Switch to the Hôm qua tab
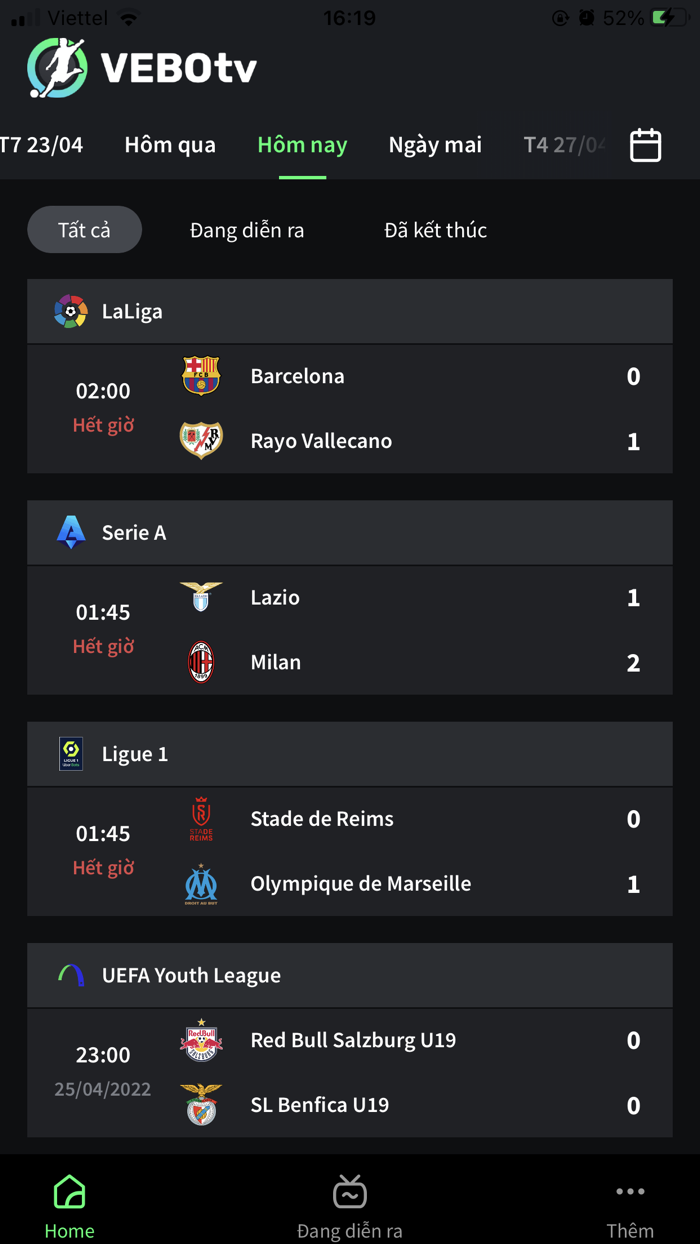This screenshot has width=700, height=1244. pyautogui.click(x=170, y=145)
